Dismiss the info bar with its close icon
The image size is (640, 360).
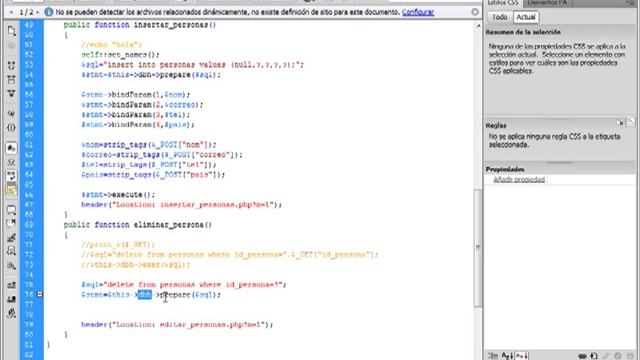[x=475, y=12]
